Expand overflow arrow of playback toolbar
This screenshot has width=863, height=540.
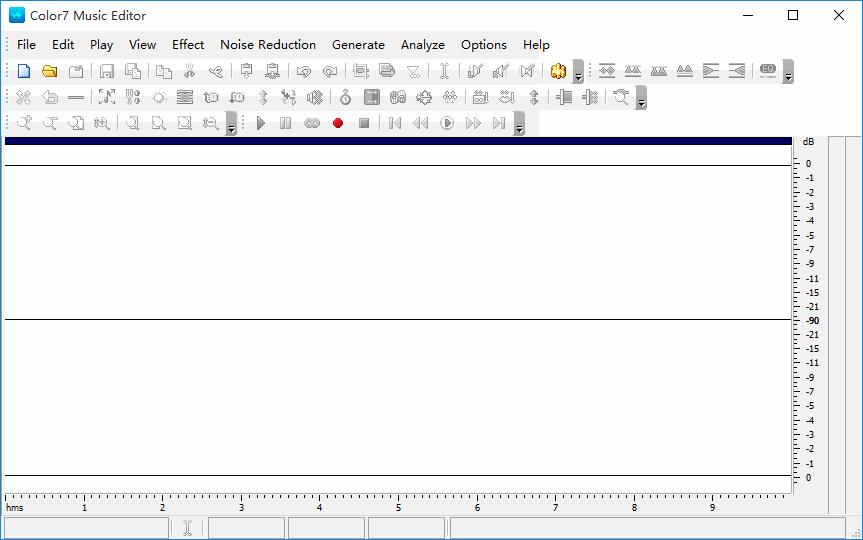tap(519, 123)
